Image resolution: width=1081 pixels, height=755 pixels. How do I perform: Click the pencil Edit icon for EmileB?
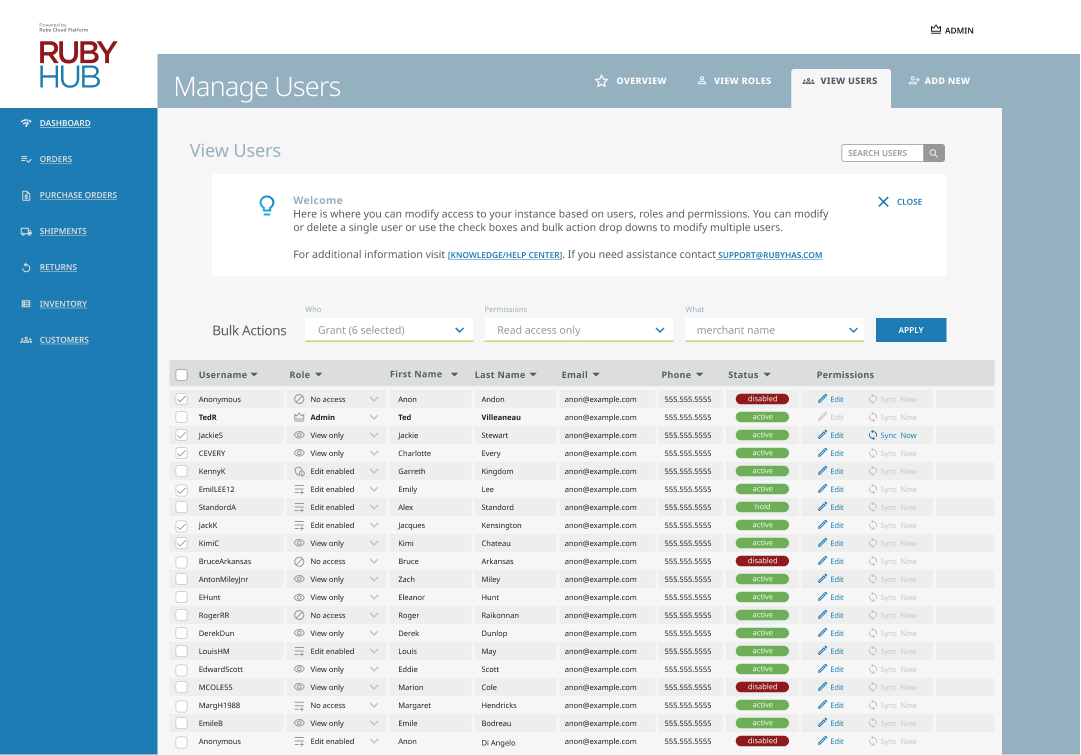[822, 723]
